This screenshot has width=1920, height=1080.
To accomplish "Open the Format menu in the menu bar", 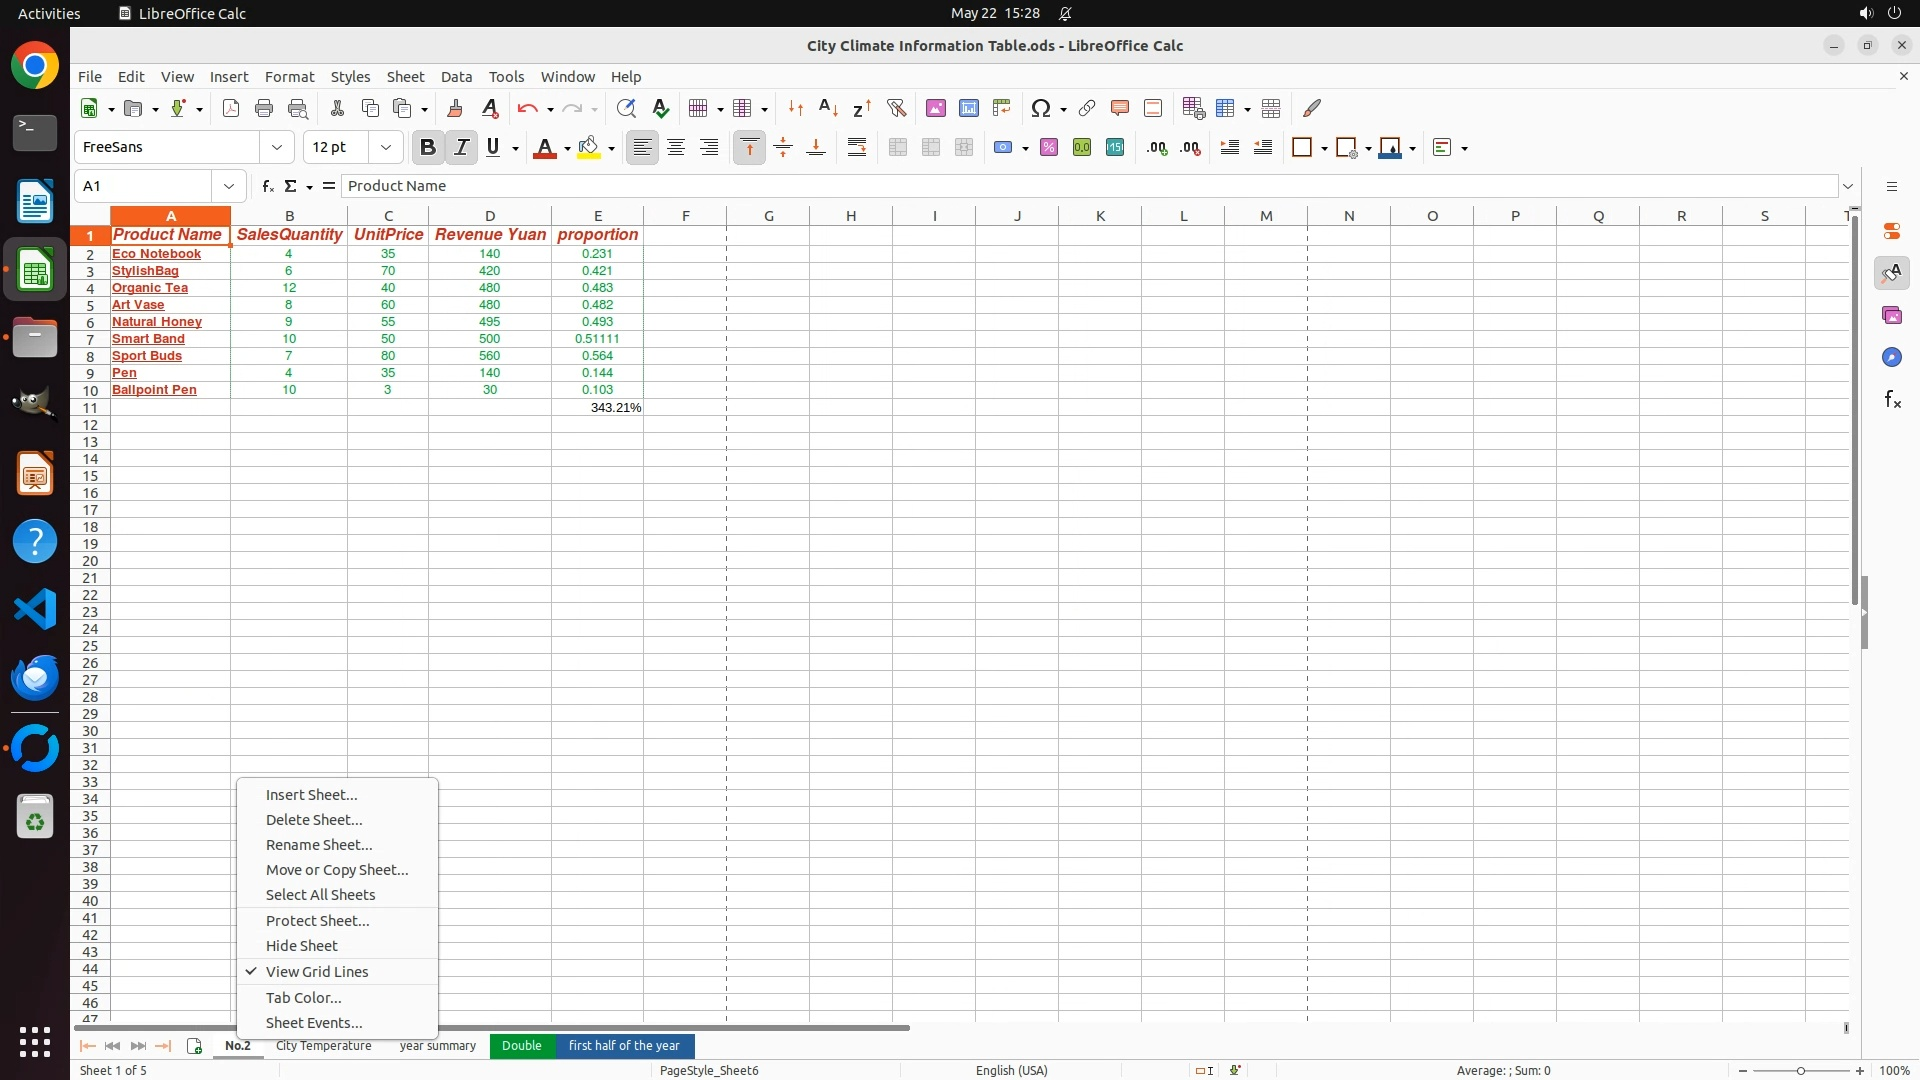I will [289, 77].
